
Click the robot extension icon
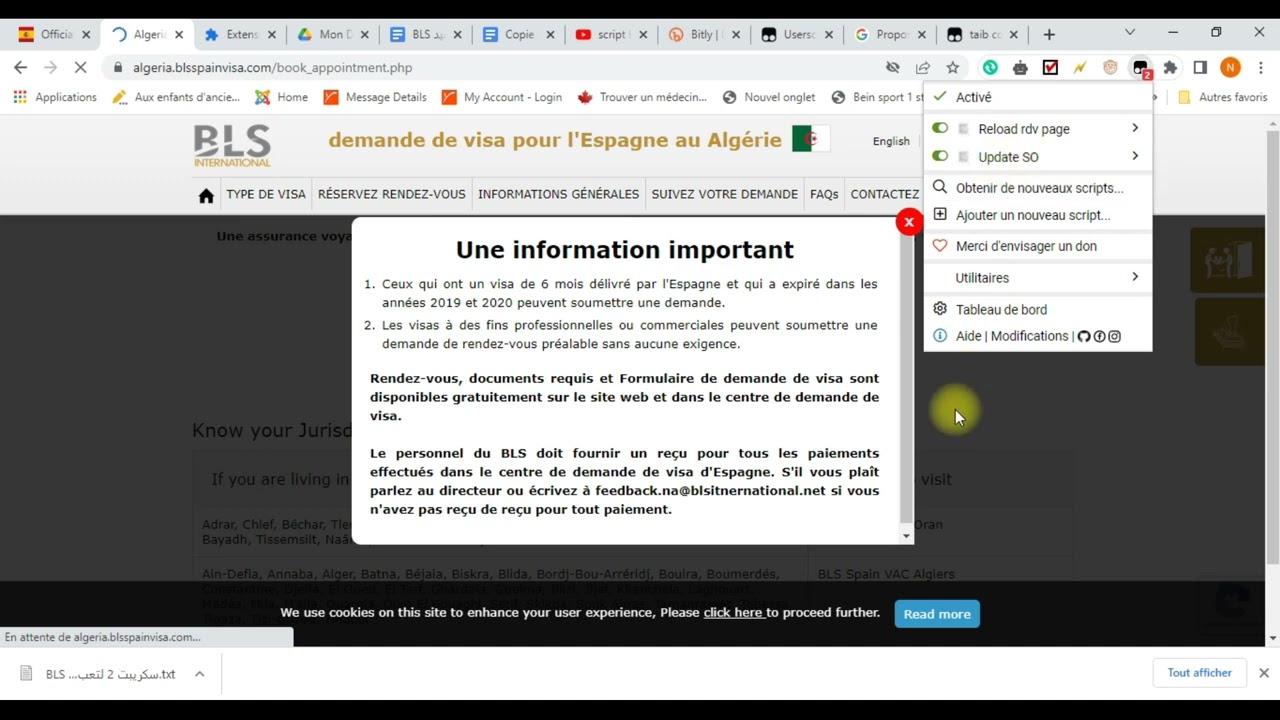[1020, 68]
